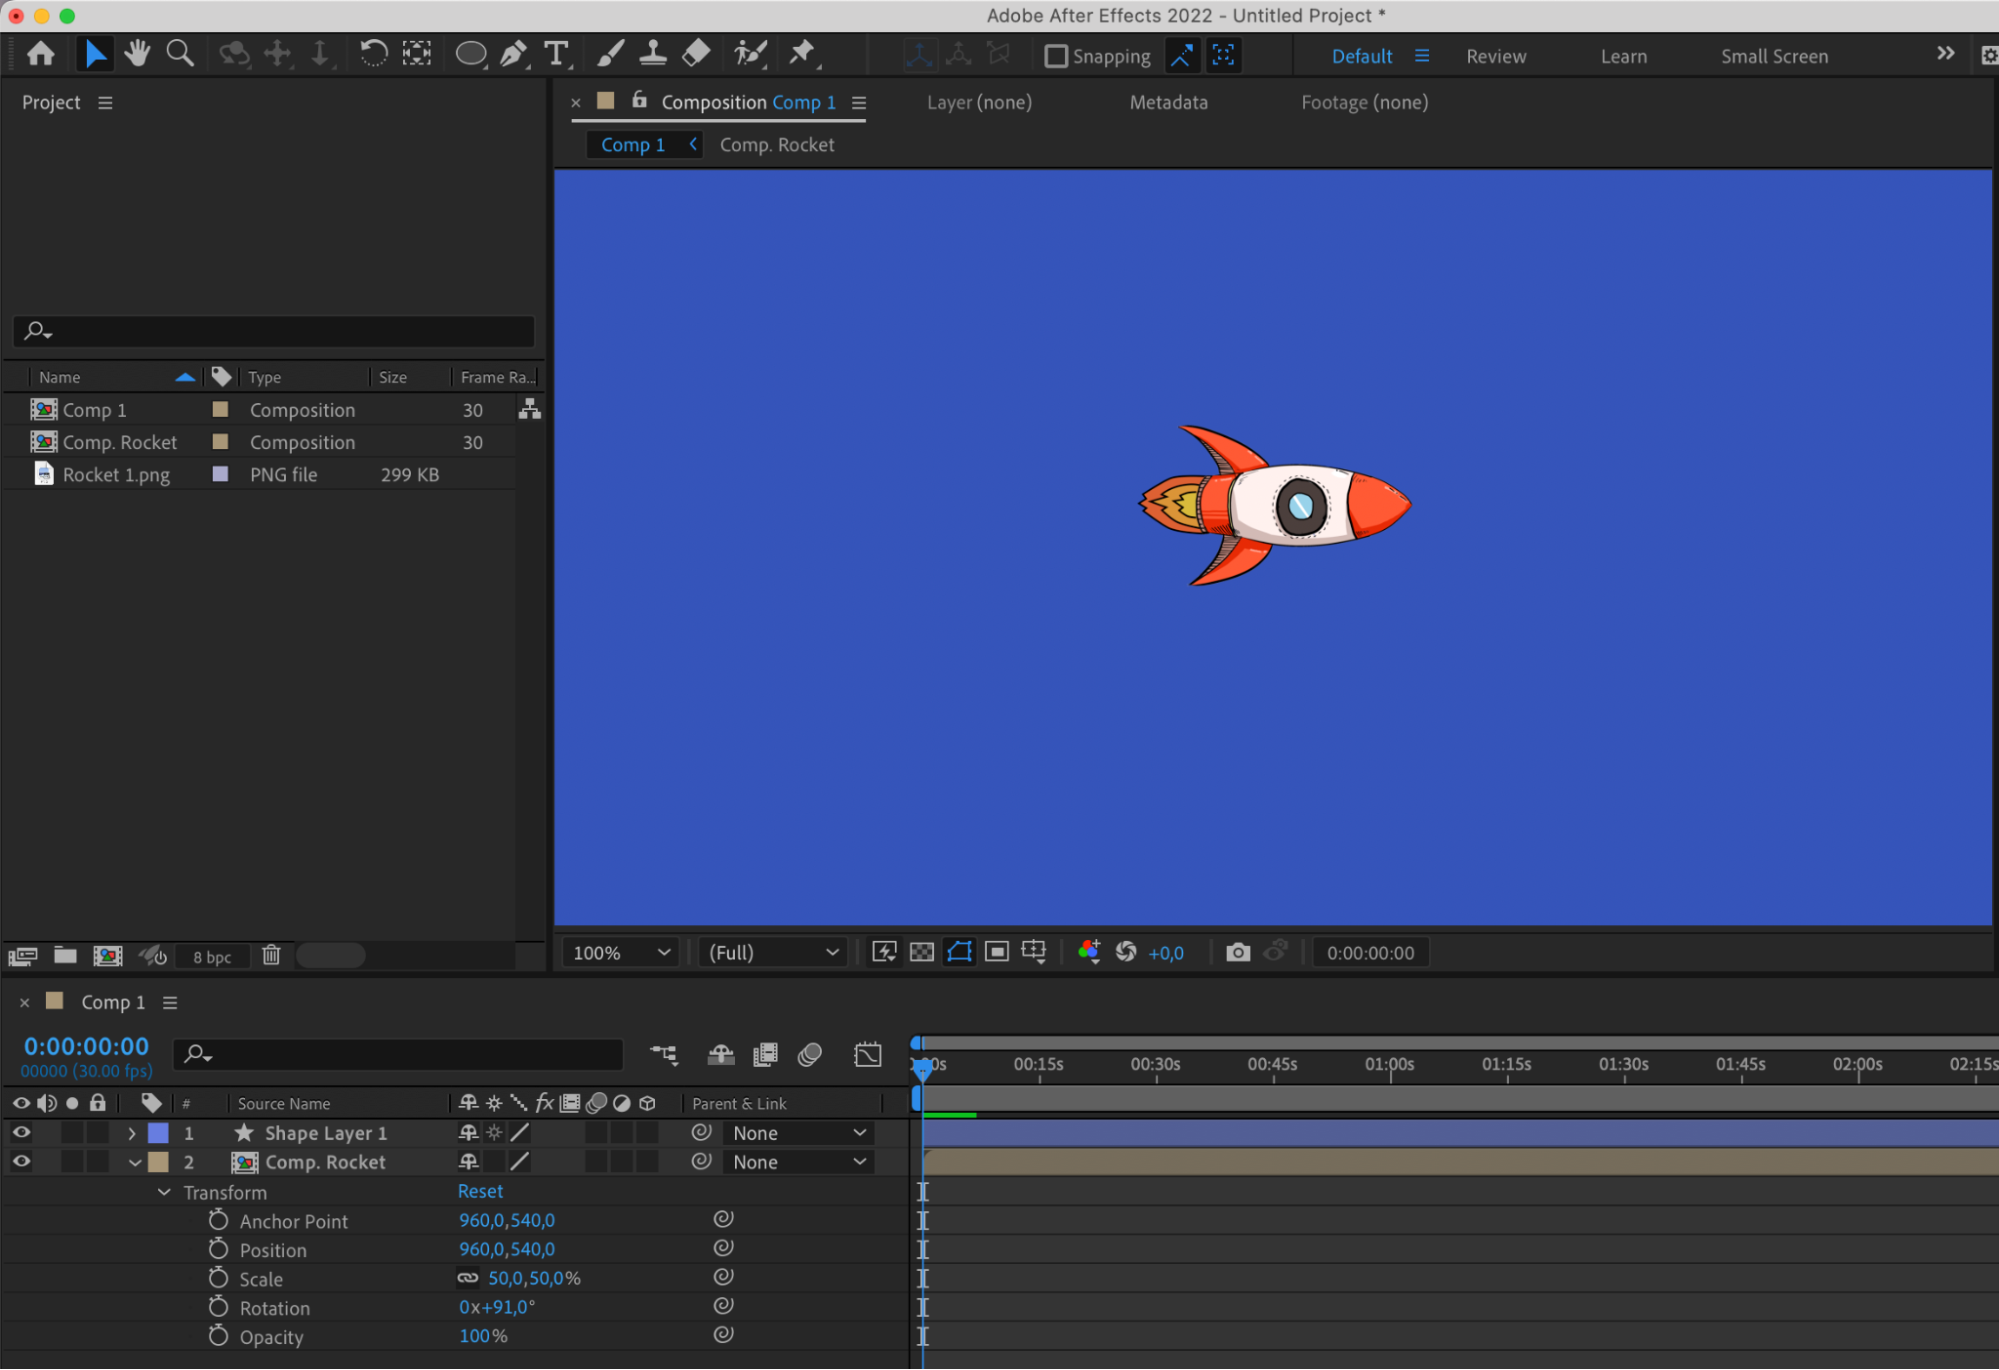Select the Rotation tool
Viewport: 1999px width, 1370px height.
(x=373, y=54)
